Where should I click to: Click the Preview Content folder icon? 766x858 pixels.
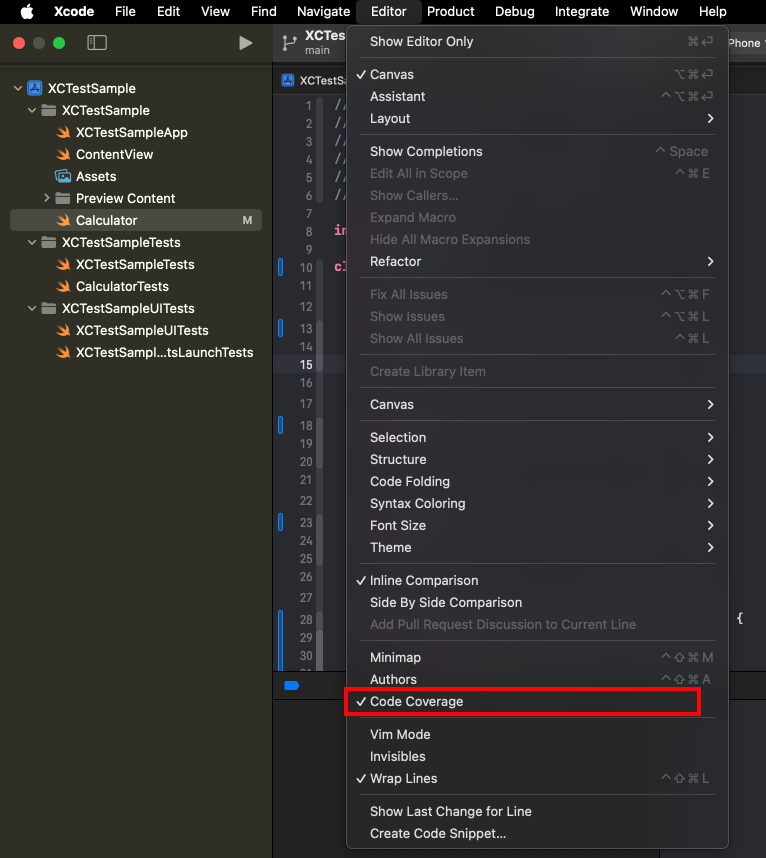(63, 198)
